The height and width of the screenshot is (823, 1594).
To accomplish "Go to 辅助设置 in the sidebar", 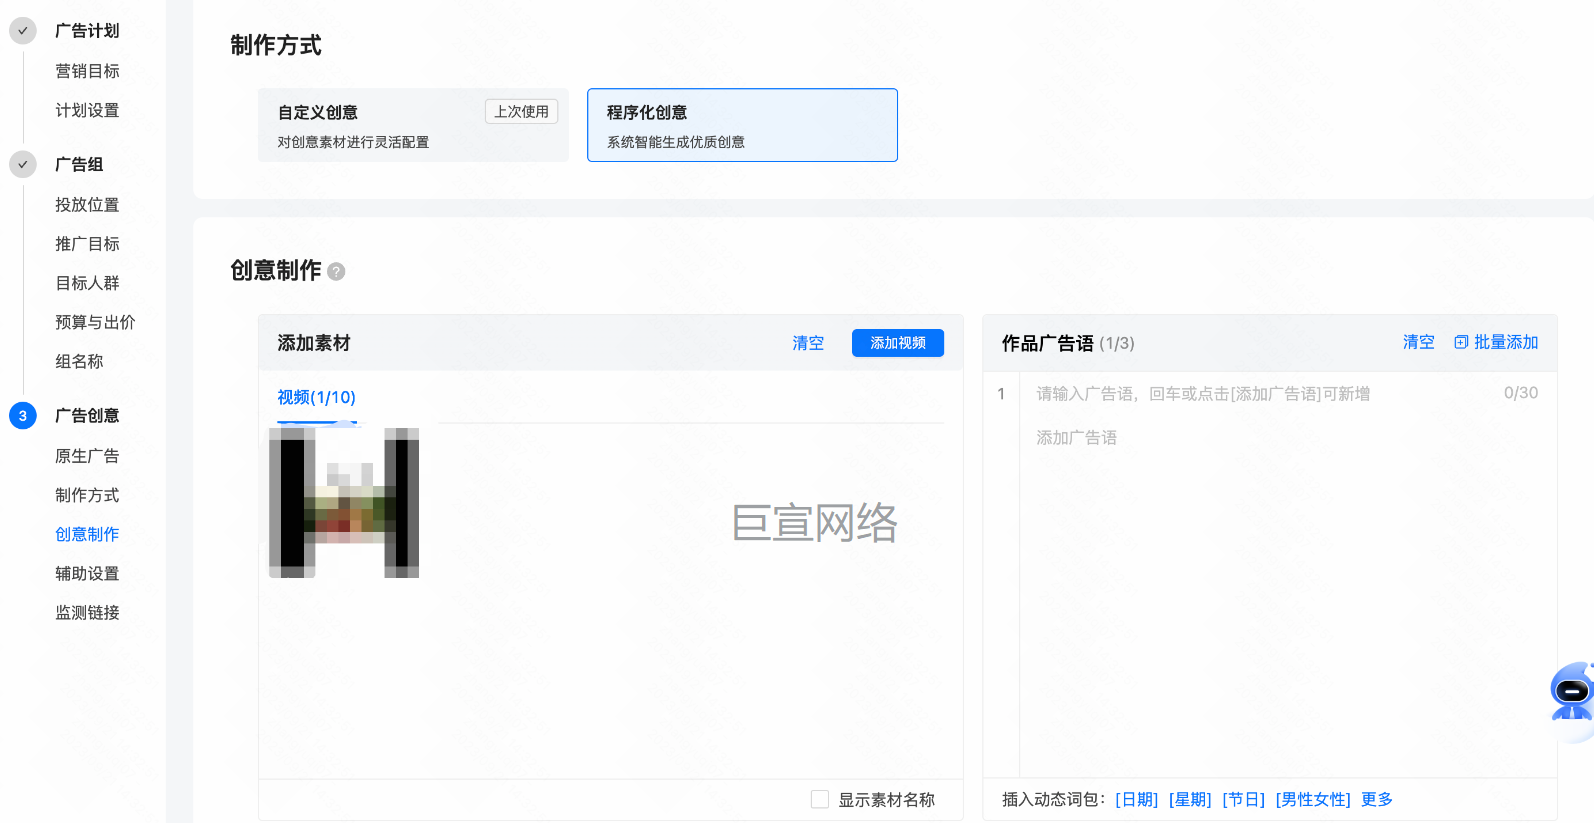I will (87, 574).
